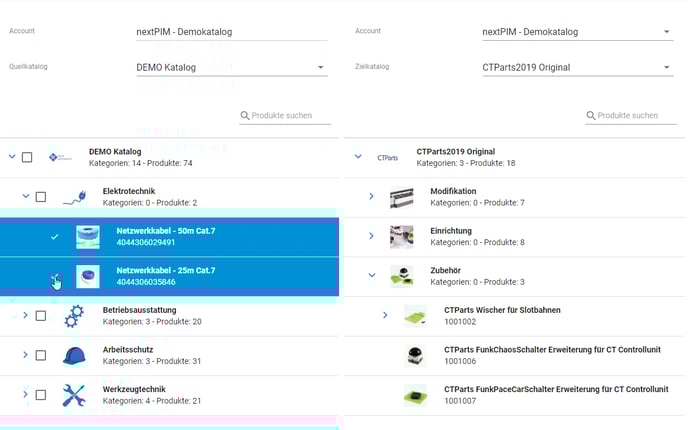Click the Netzwerkkabel 50m Cat.7 product thumbnail
688x430 pixels.
click(x=88, y=237)
